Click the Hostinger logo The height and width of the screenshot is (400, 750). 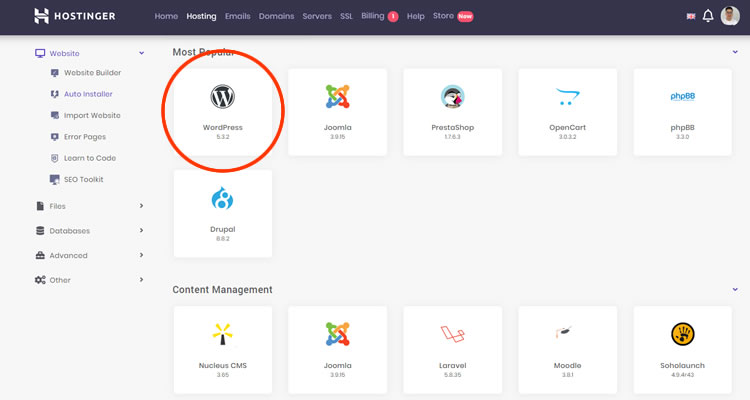pos(75,16)
